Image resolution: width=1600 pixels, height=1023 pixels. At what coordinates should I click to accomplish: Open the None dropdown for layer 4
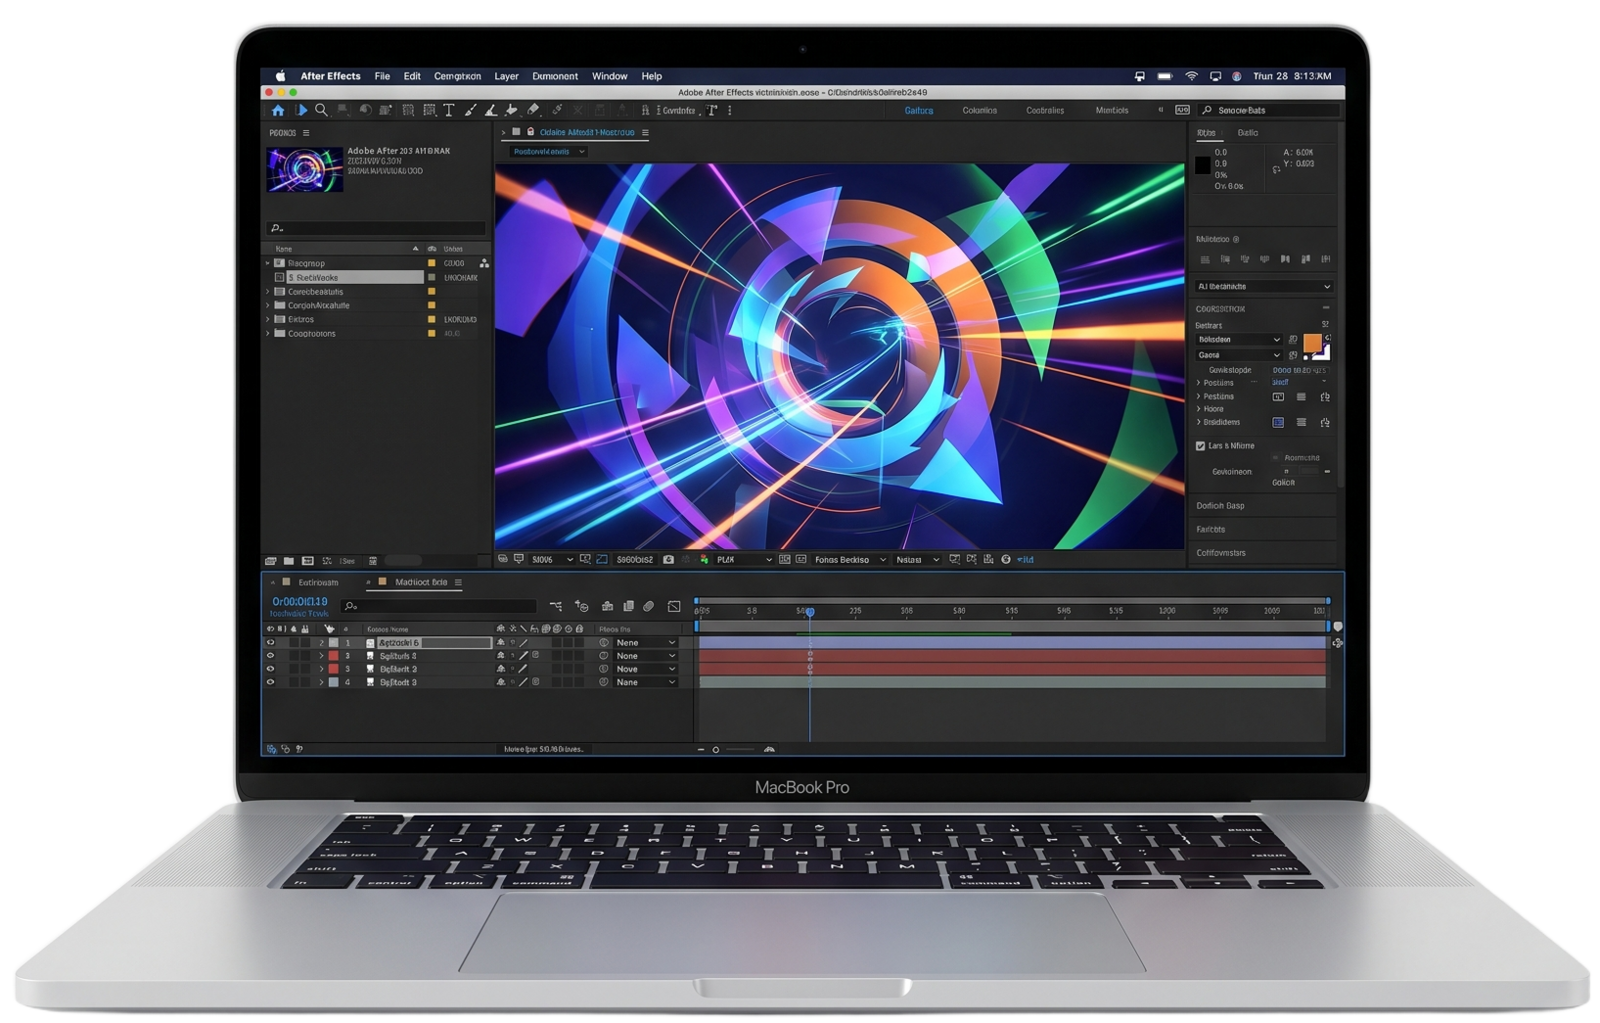coord(645,682)
